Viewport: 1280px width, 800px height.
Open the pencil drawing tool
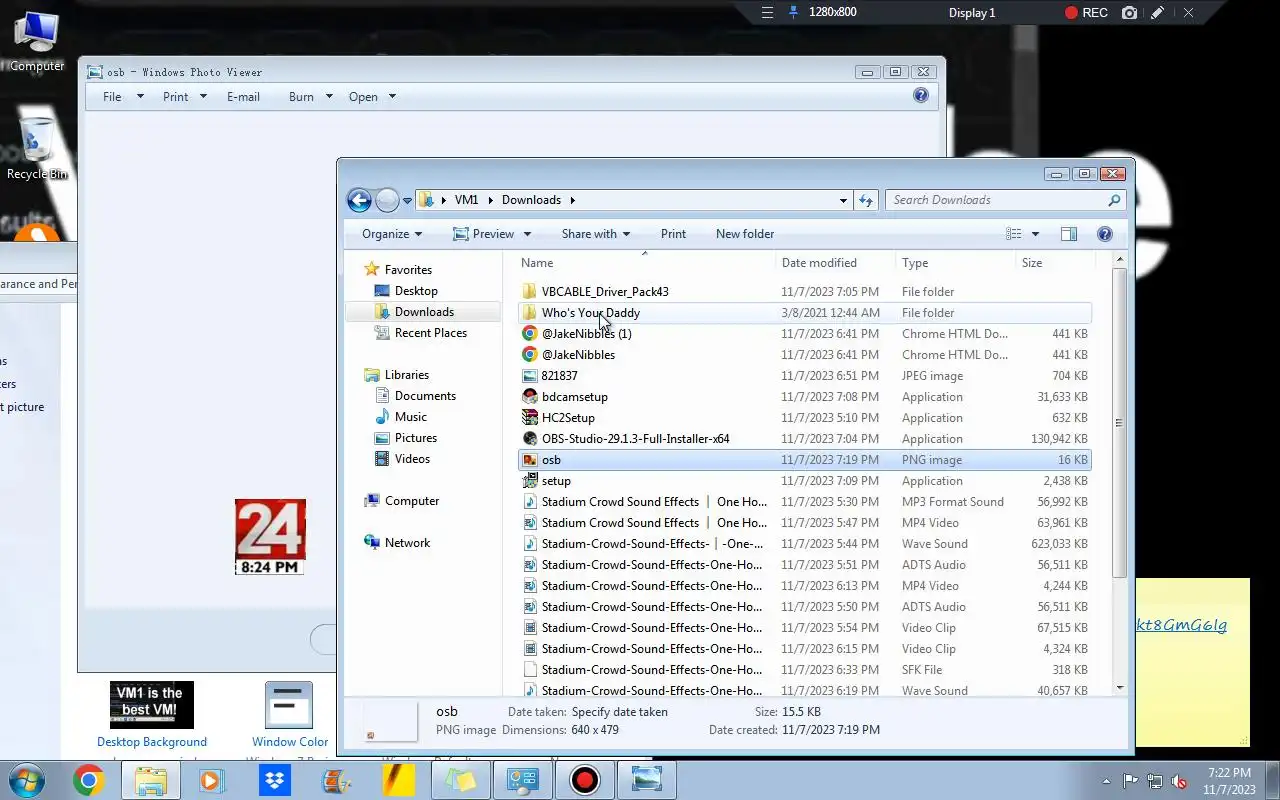[x=1157, y=13]
